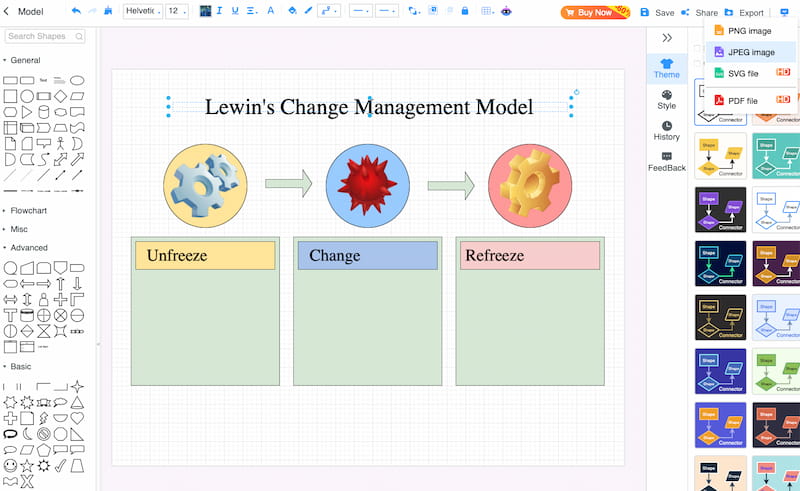Pick the cylinder shape in General
The image size is (800, 491).
point(44,112)
